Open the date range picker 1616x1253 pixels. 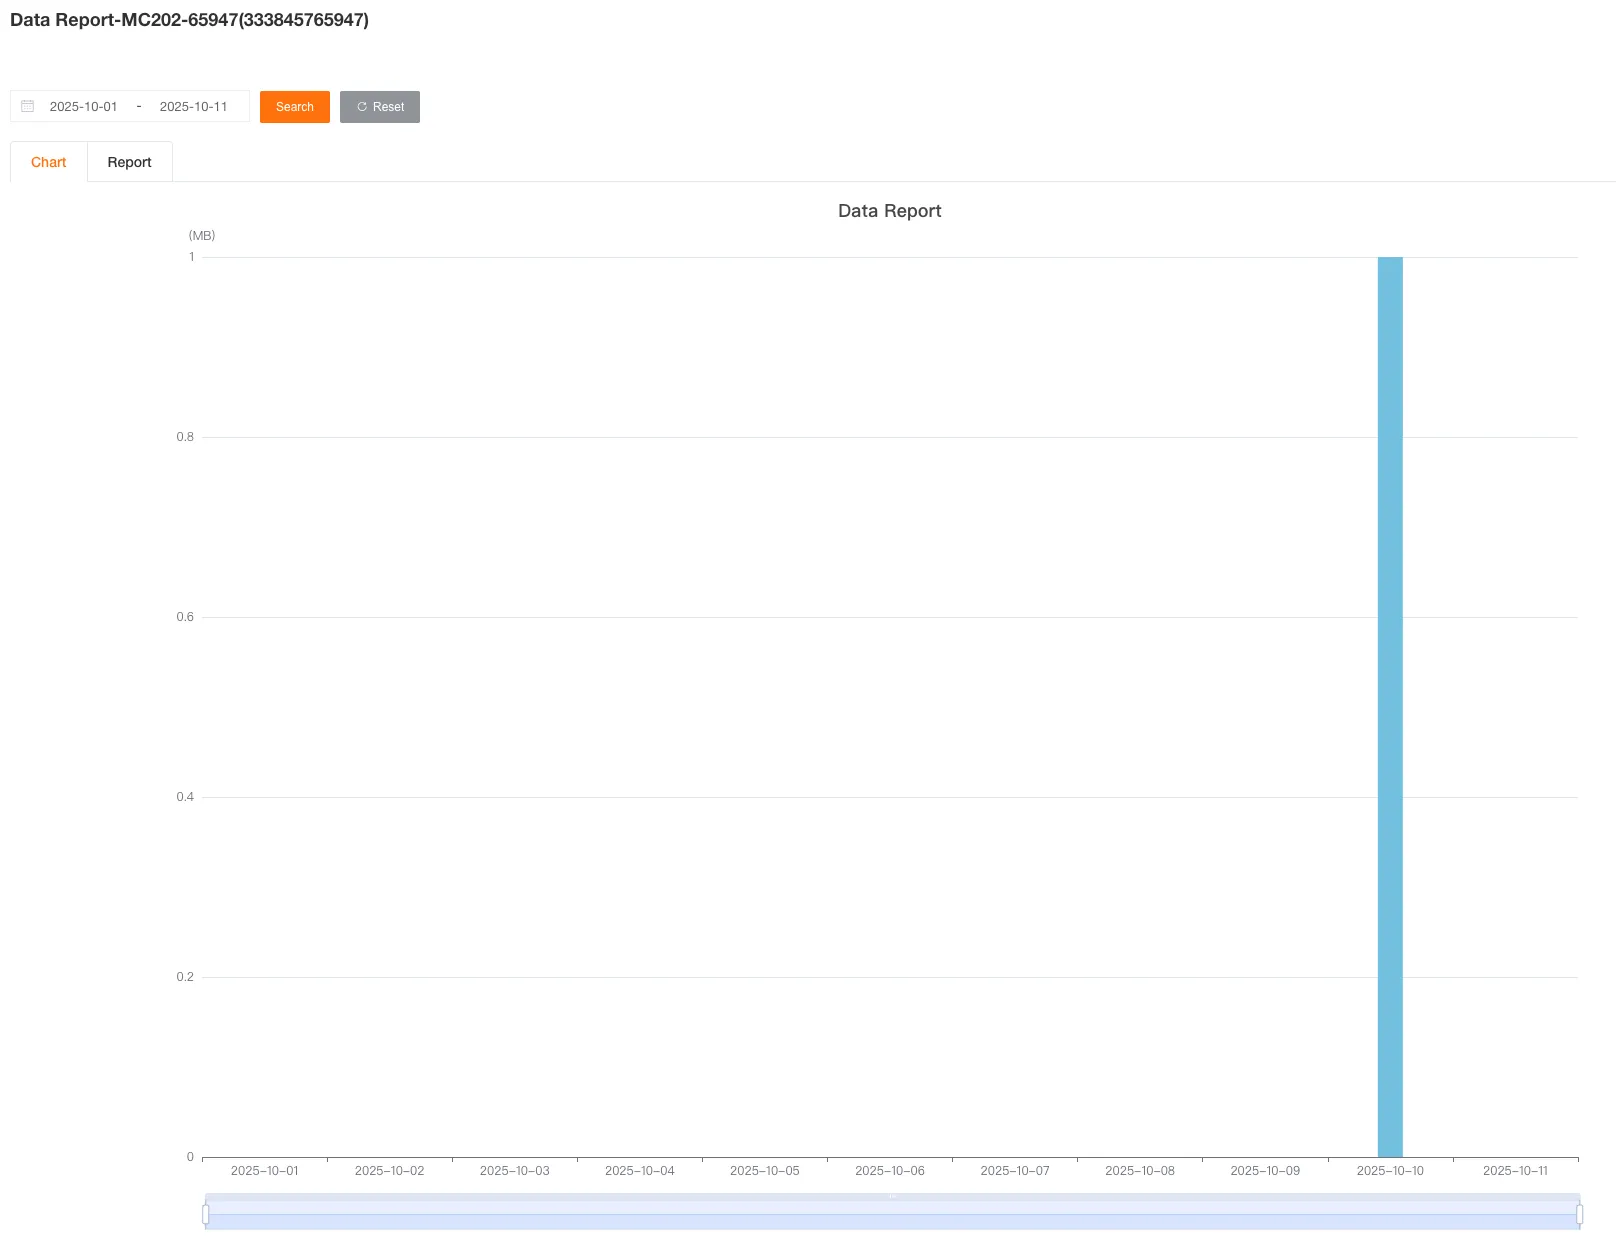point(129,105)
